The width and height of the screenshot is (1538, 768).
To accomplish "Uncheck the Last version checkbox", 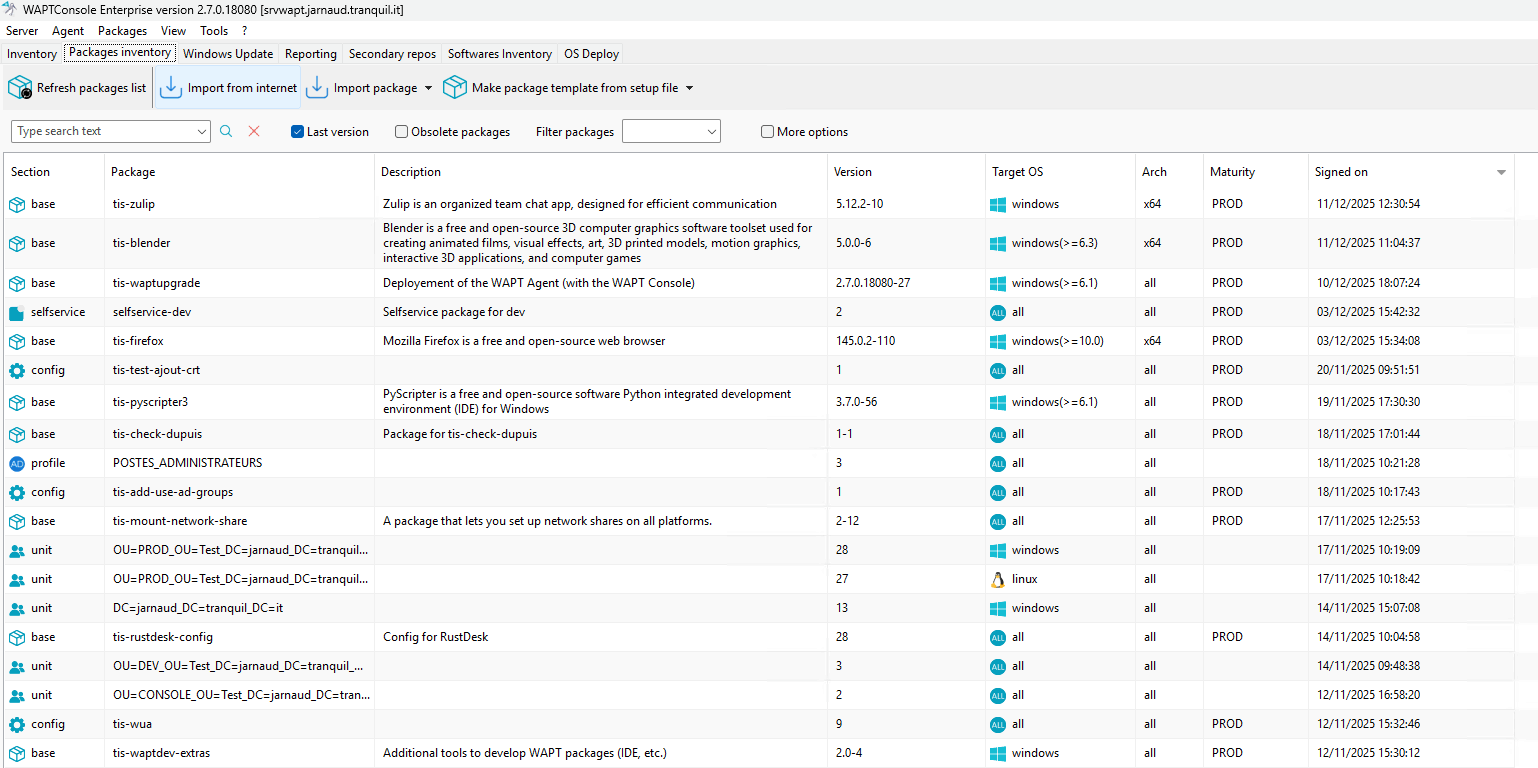I will click(x=297, y=132).
